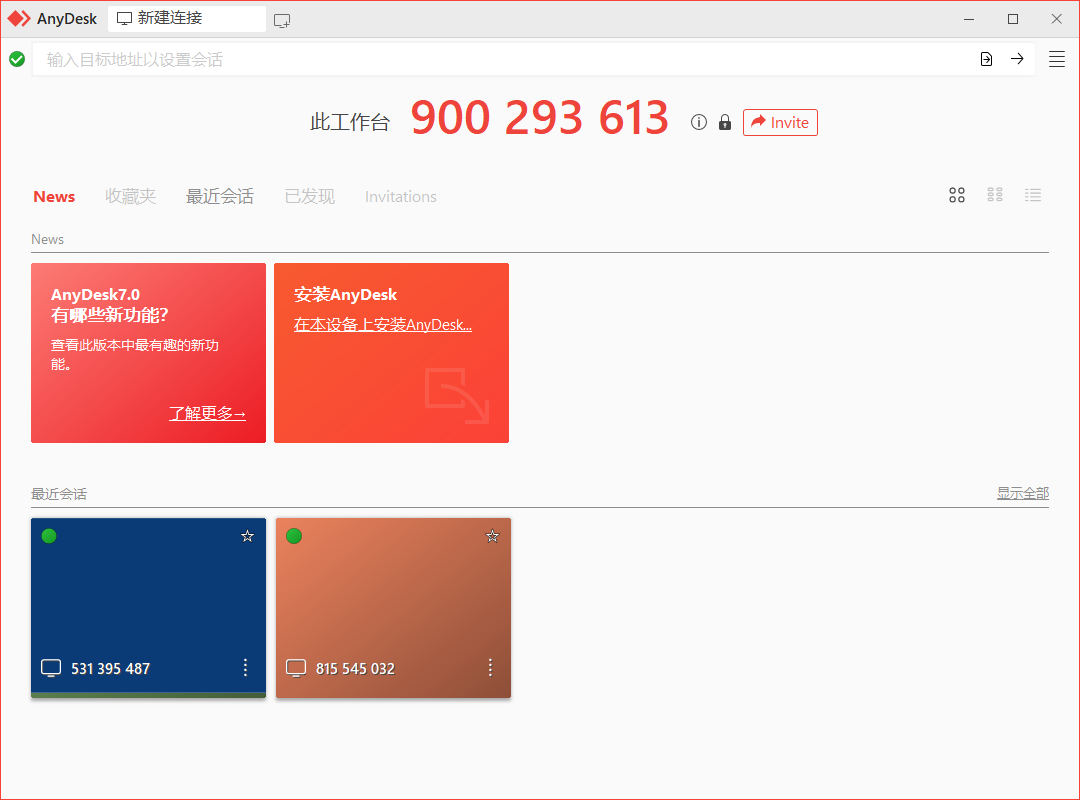The height and width of the screenshot is (800, 1080).
Task: Open session options menu for 531 395 487
Action: (245, 668)
